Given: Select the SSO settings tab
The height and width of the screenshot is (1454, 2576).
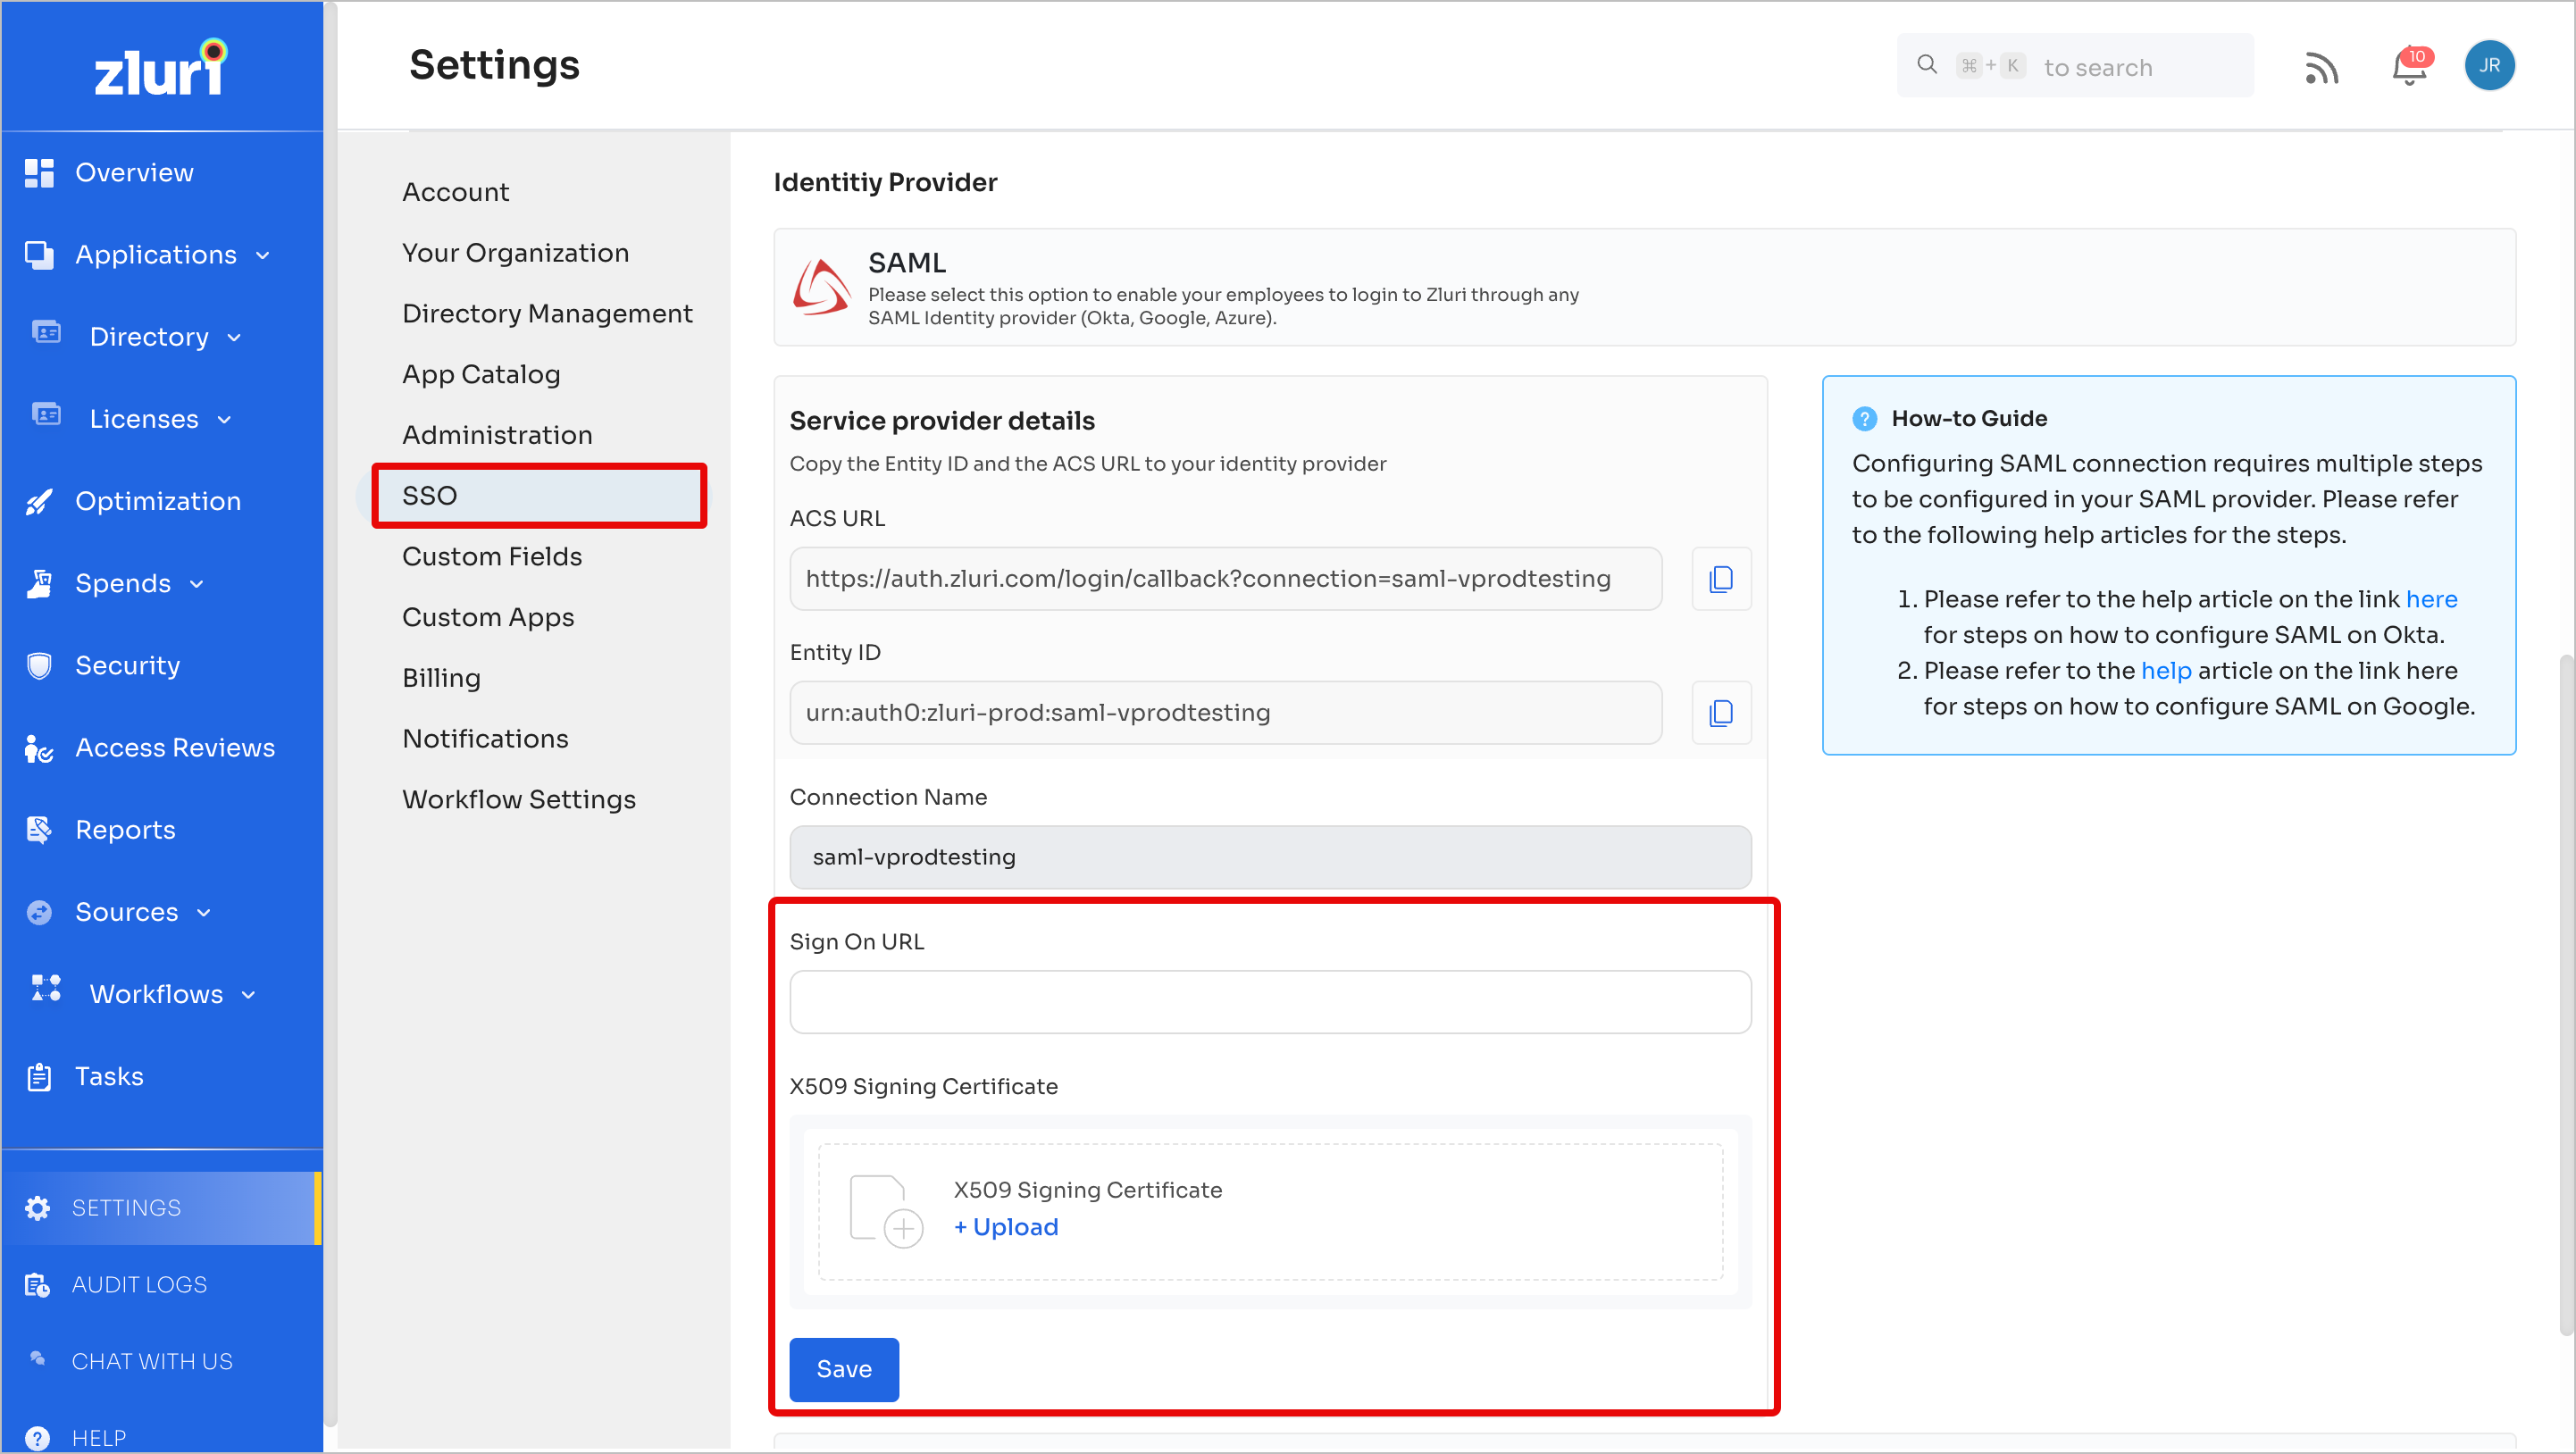Looking at the screenshot, I should tap(539, 496).
